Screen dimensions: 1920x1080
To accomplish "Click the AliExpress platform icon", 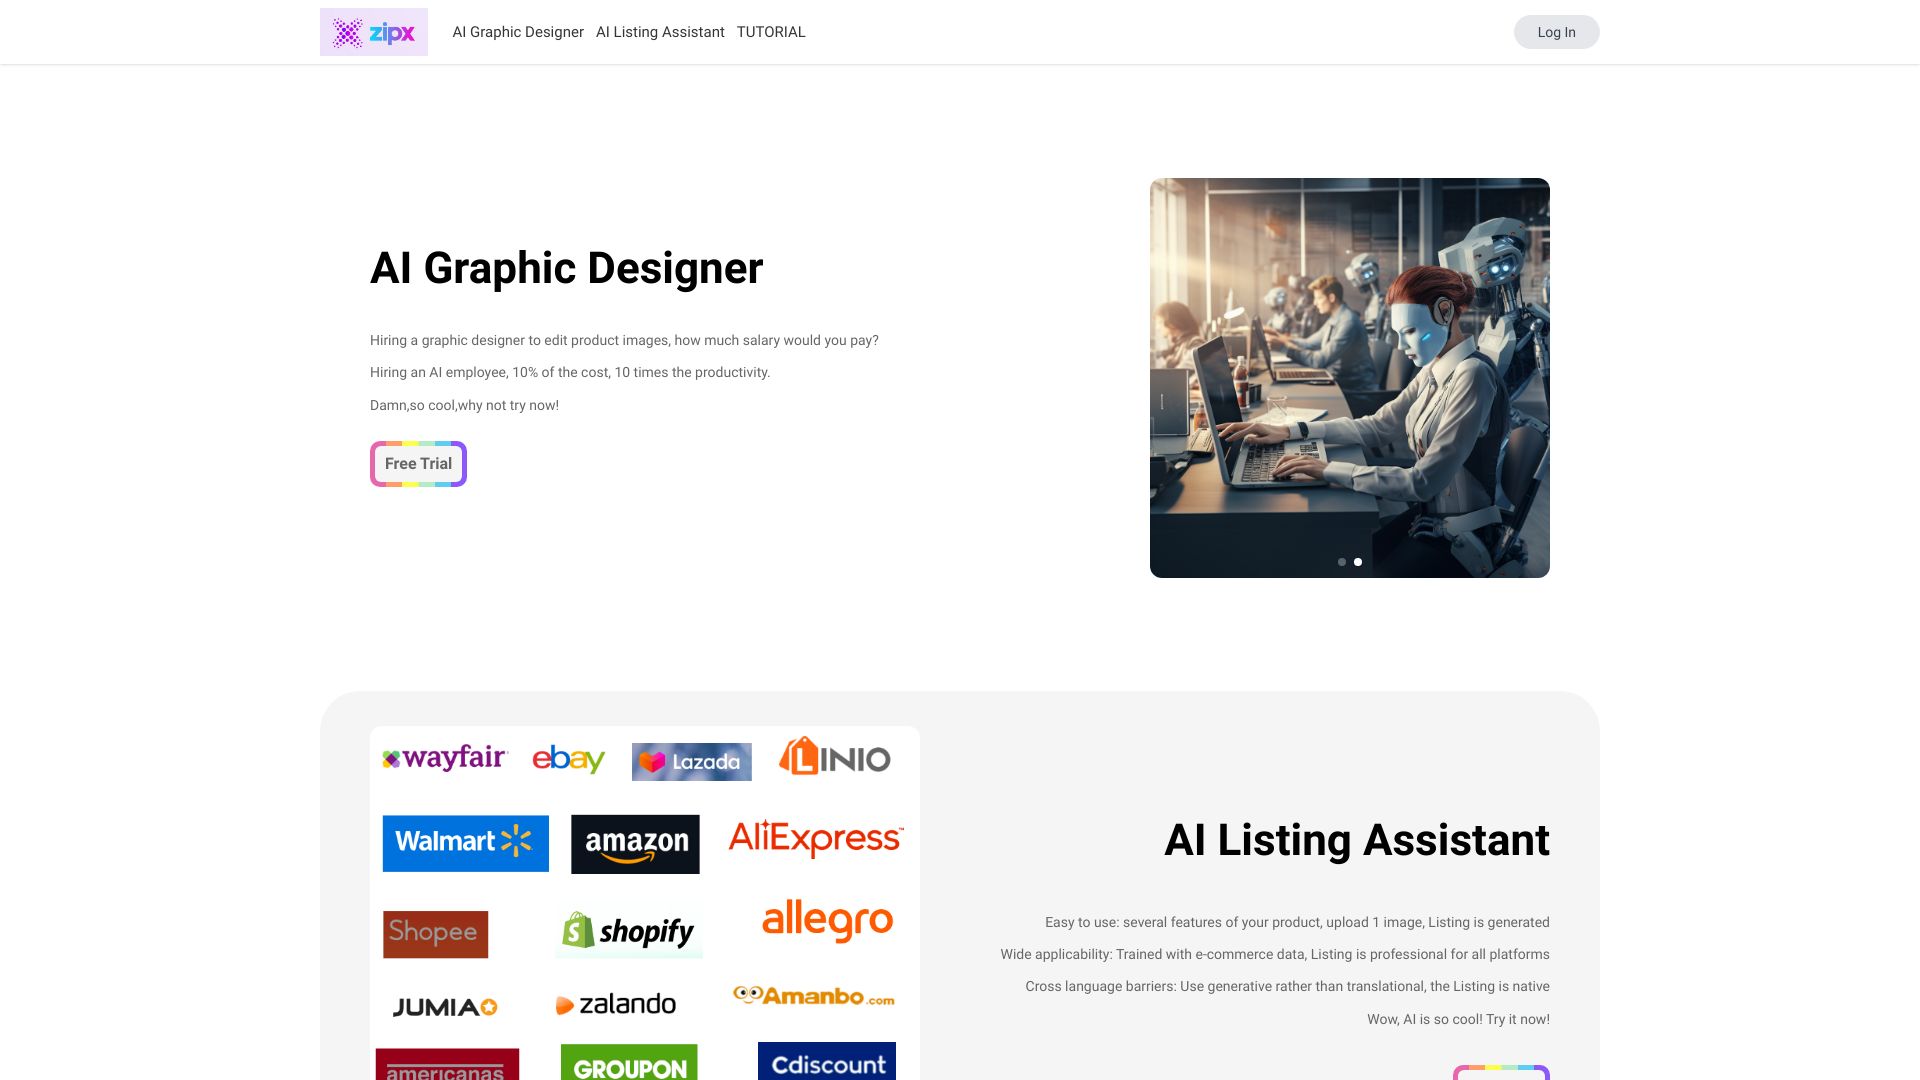I will (x=815, y=843).
